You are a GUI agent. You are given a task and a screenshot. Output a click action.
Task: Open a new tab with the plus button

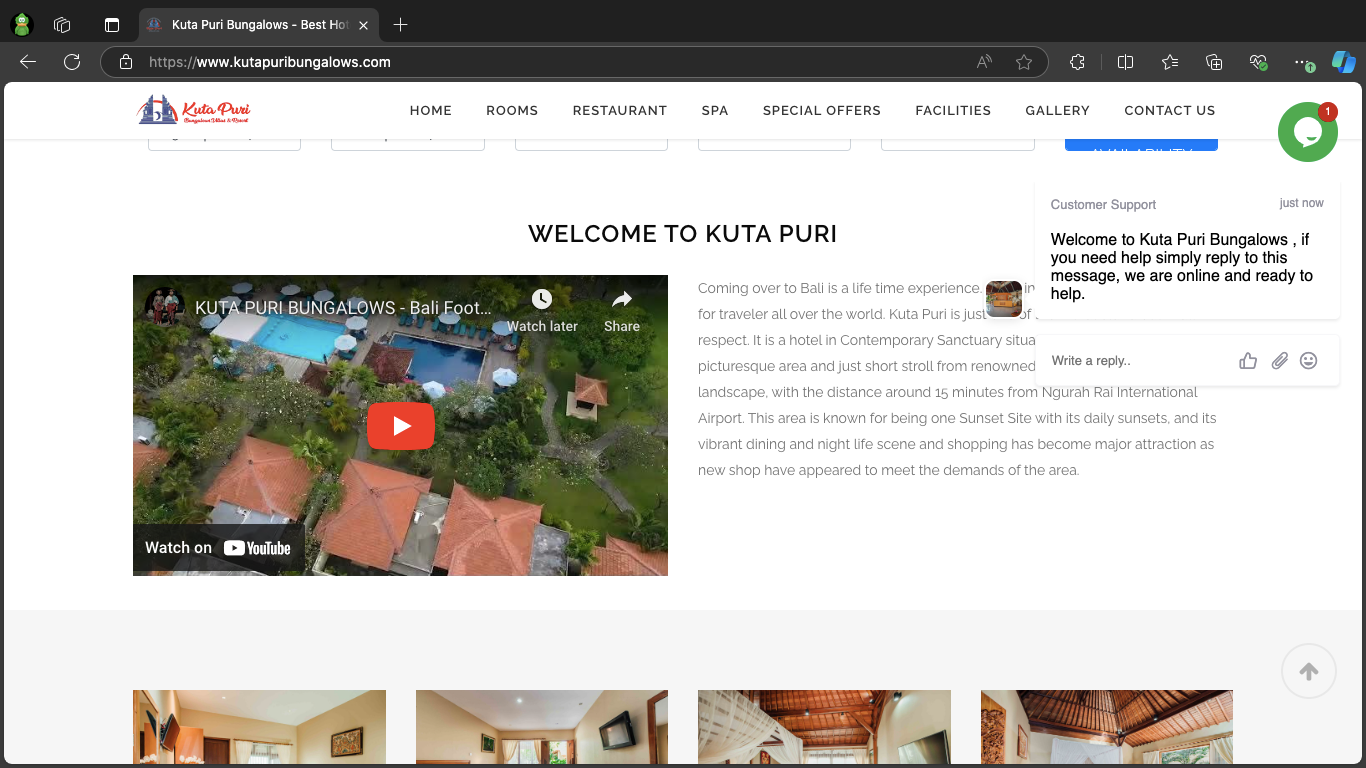401,25
